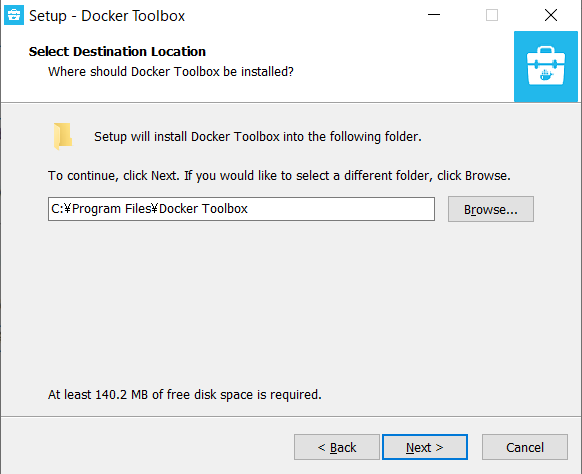Click the 'Setup will install Docker Toolbox' message
The height and width of the screenshot is (474, 582).
[x=258, y=137]
